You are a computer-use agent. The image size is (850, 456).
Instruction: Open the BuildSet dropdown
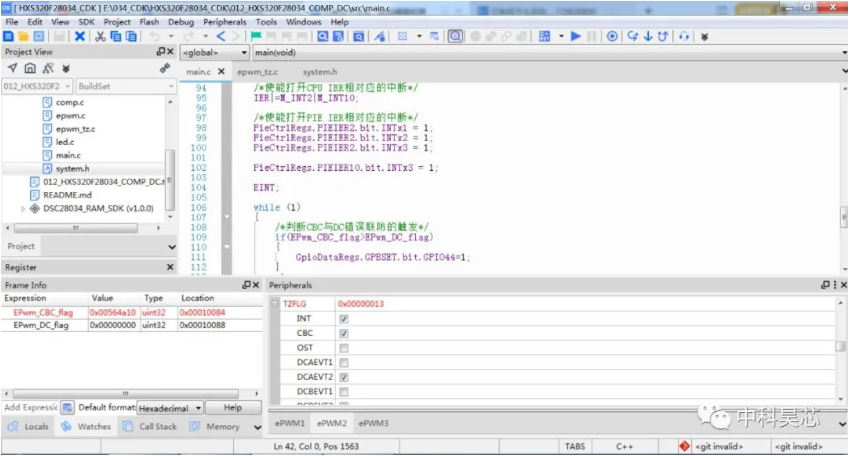(126, 86)
